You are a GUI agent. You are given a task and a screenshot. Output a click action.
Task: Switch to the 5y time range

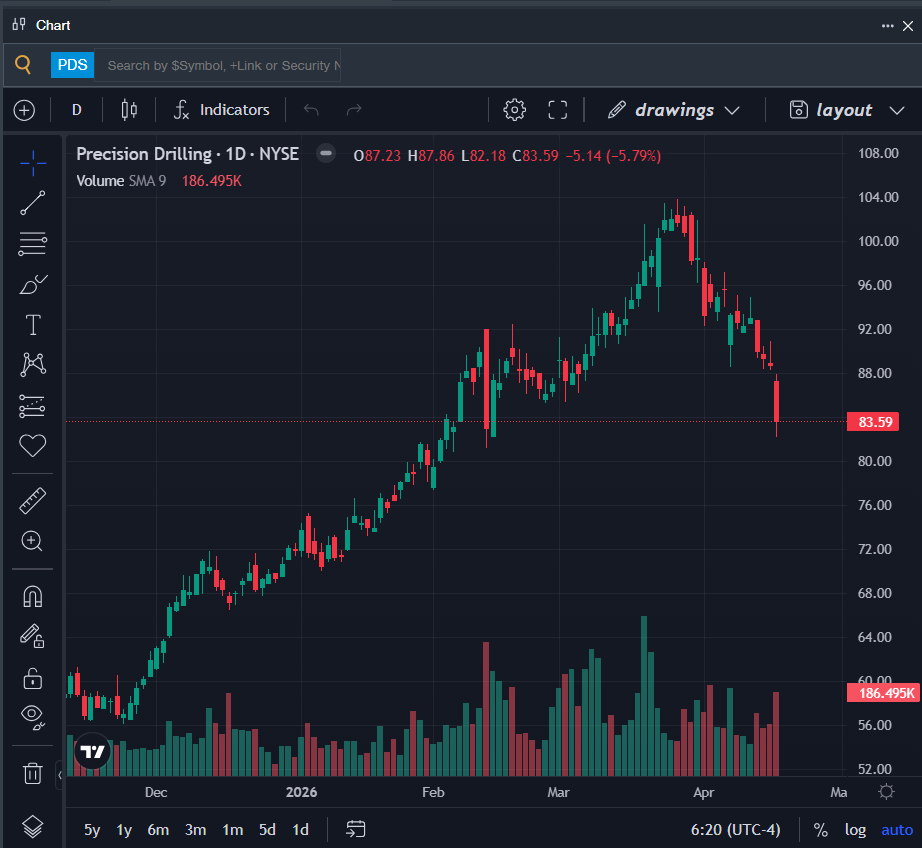click(92, 830)
